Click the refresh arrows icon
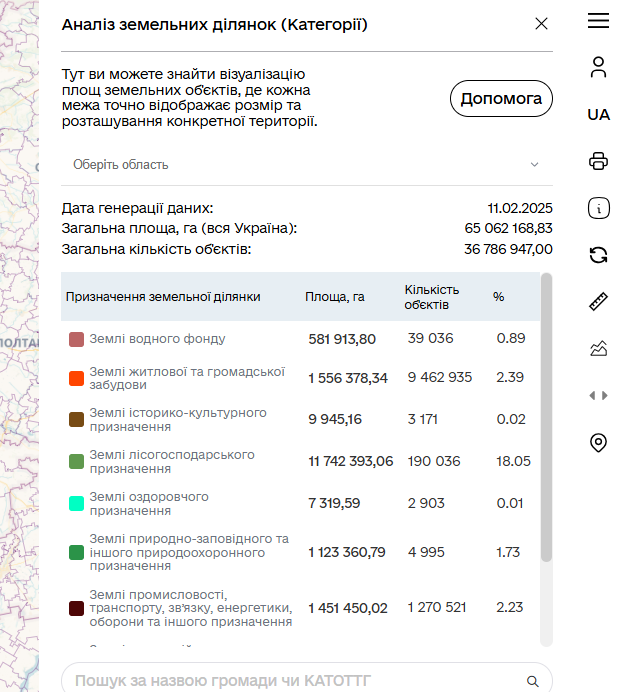Screen dimensions: 620x692 click(x=598, y=255)
